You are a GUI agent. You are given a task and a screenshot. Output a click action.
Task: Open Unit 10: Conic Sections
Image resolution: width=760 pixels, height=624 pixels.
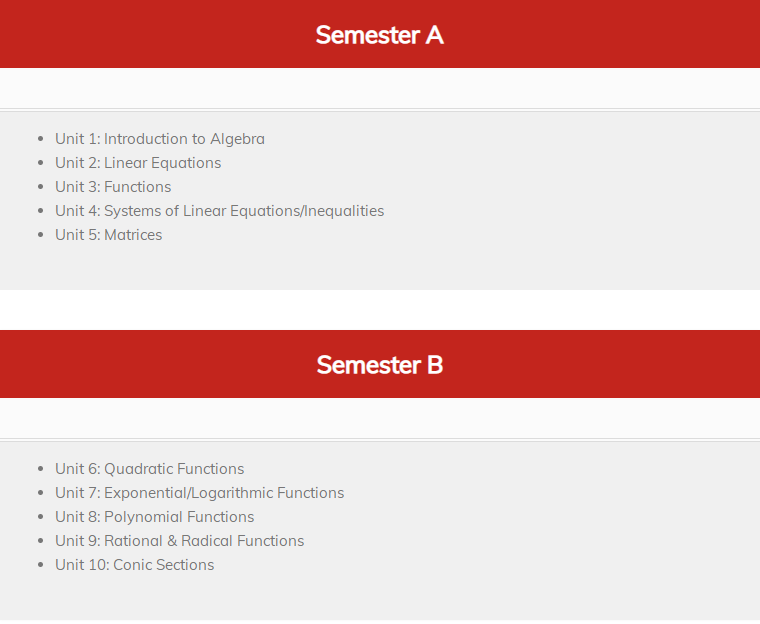[x=135, y=565]
